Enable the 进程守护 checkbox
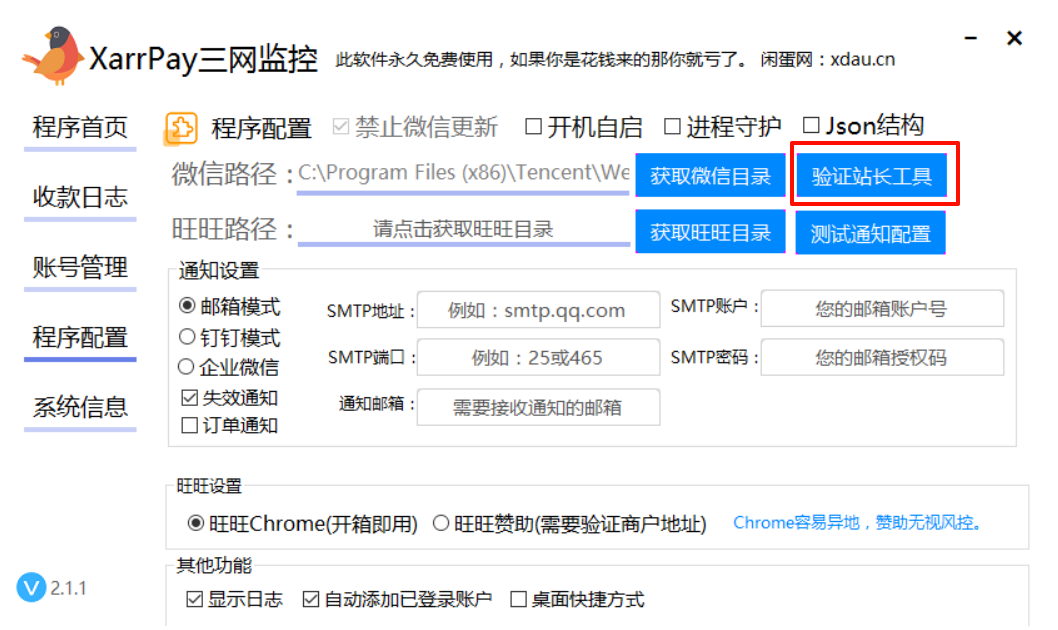 point(672,126)
